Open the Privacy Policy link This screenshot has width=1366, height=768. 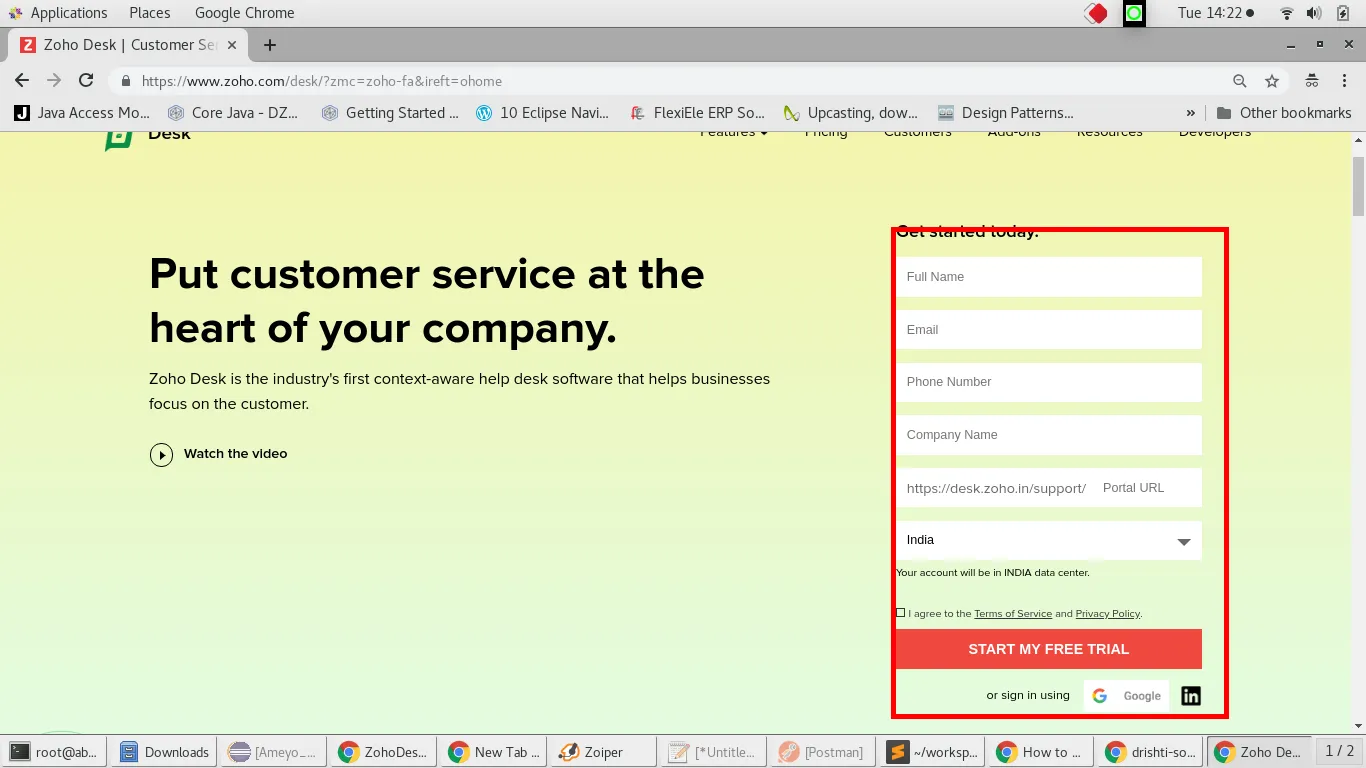1108,614
